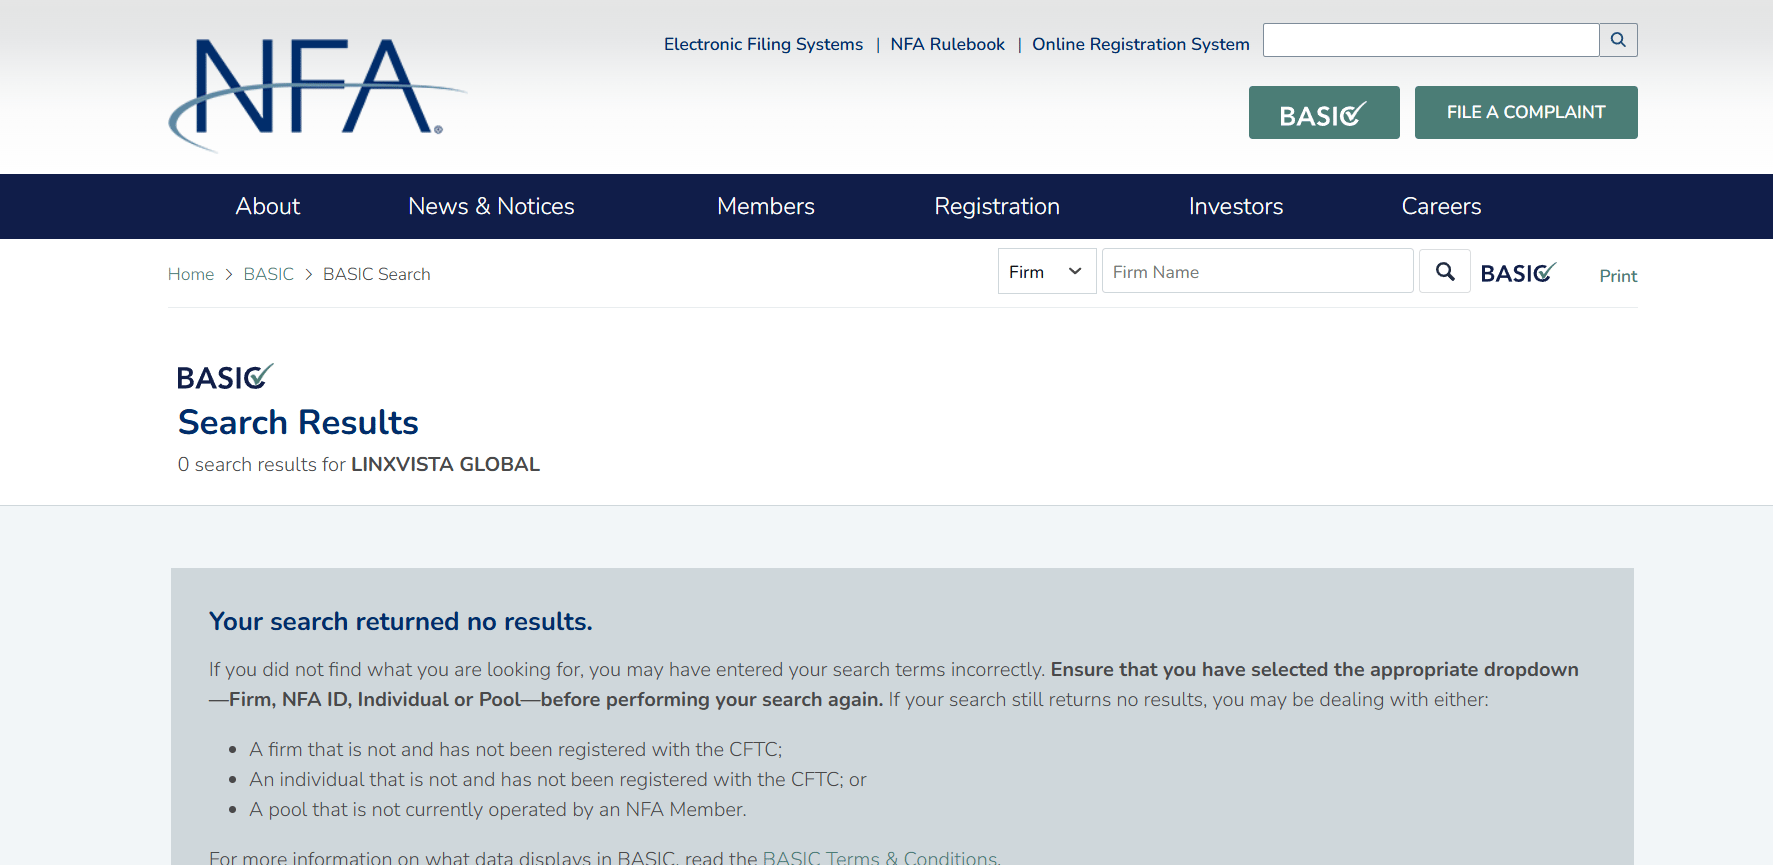The height and width of the screenshot is (865, 1773).
Task: Click the BASIC search magnifier button
Action: tap(1445, 271)
